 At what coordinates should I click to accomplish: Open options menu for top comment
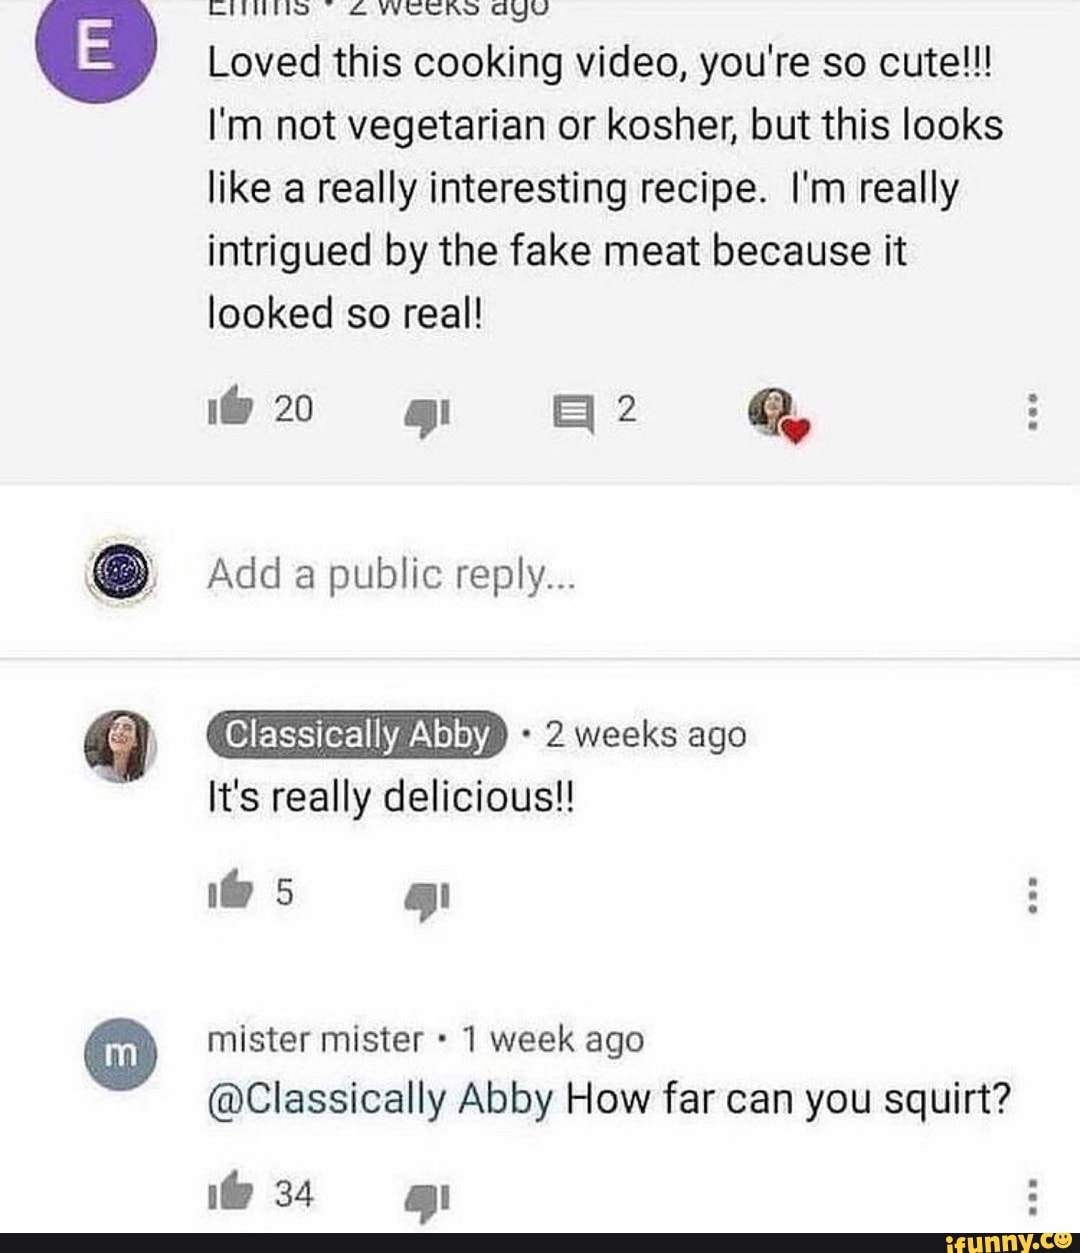1033,412
